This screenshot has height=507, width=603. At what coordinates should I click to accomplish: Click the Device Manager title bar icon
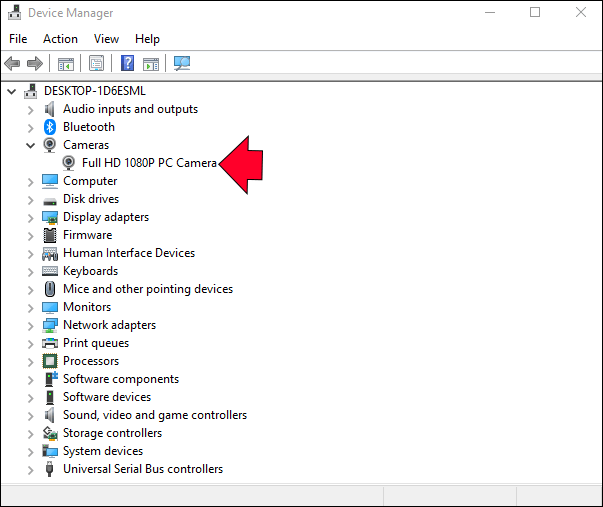15,13
